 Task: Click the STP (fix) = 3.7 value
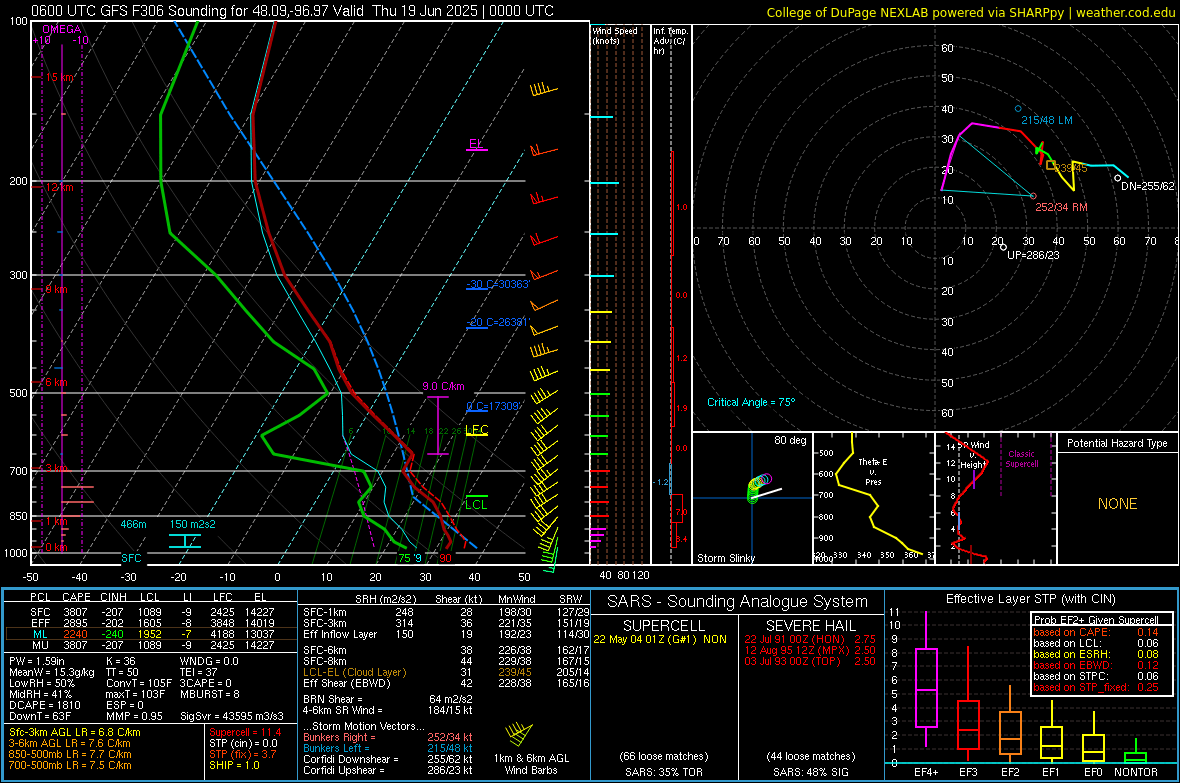point(243,754)
